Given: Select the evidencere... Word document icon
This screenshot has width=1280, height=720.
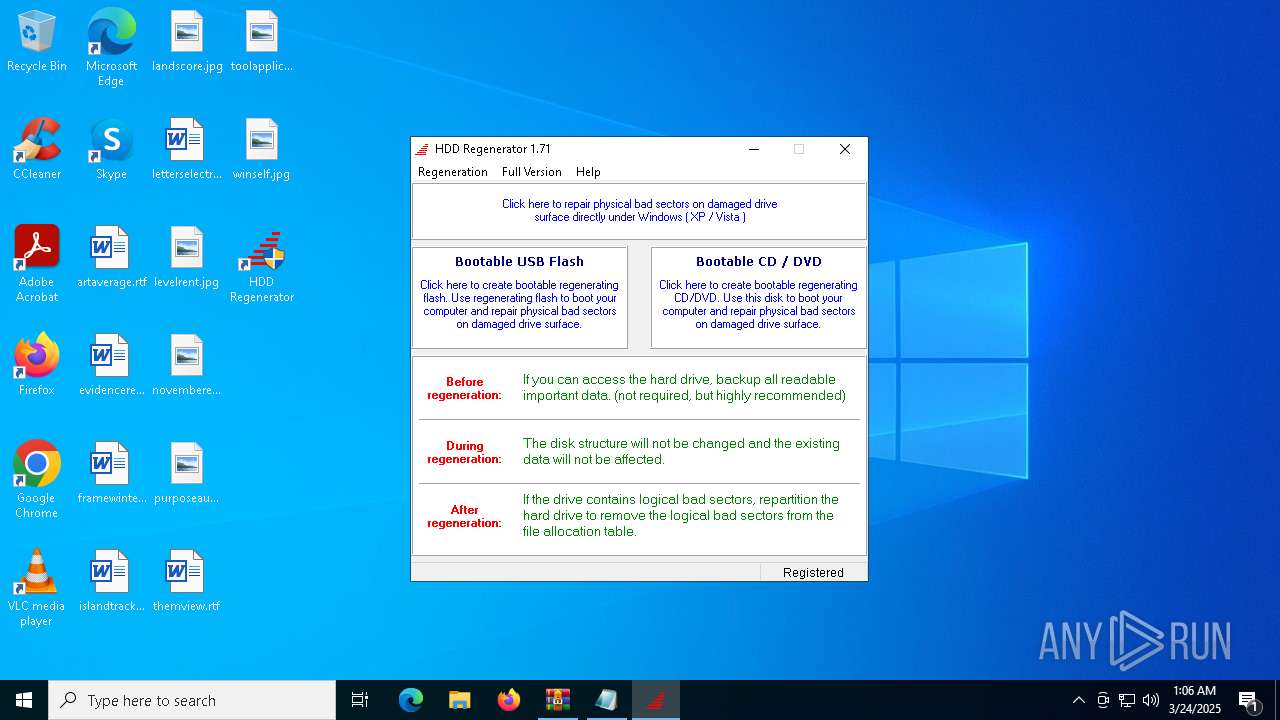Looking at the screenshot, I should (111, 366).
